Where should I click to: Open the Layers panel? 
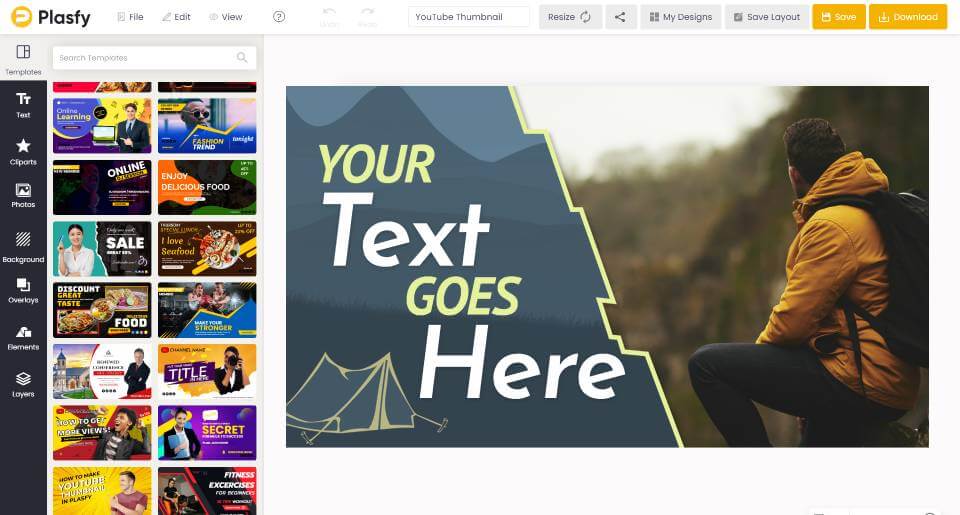pyautogui.click(x=23, y=384)
